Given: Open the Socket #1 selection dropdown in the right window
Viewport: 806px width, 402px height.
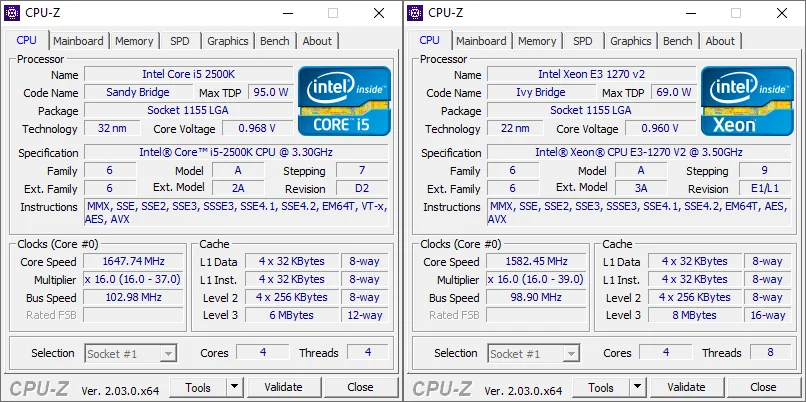Looking at the screenshot, I should (534, 354).
